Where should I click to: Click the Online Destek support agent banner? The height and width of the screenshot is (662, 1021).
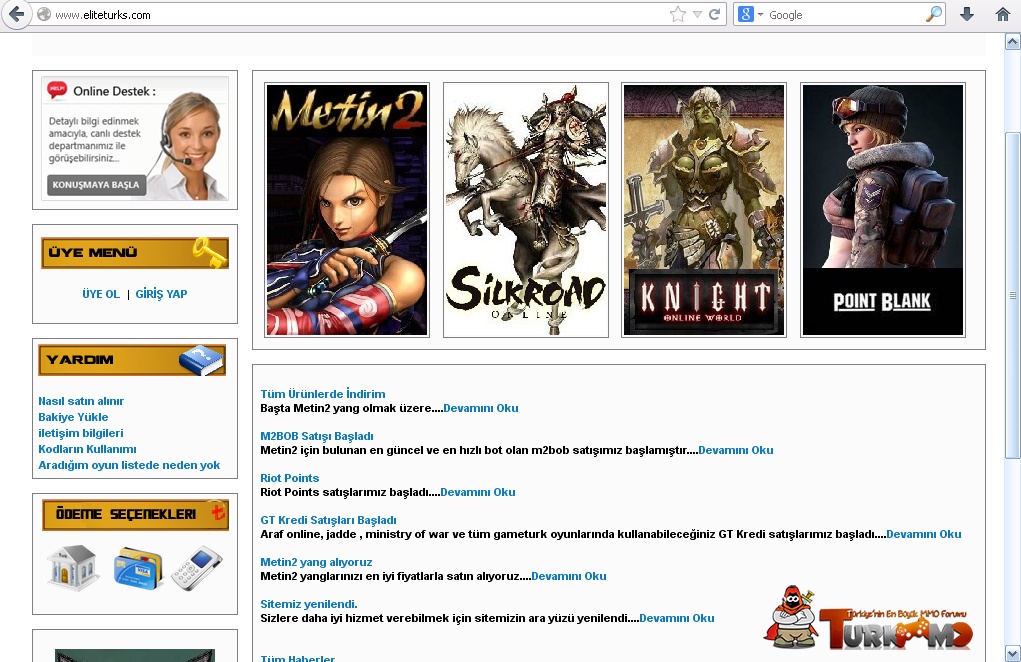pyautogui.click(x=135, y=139)
